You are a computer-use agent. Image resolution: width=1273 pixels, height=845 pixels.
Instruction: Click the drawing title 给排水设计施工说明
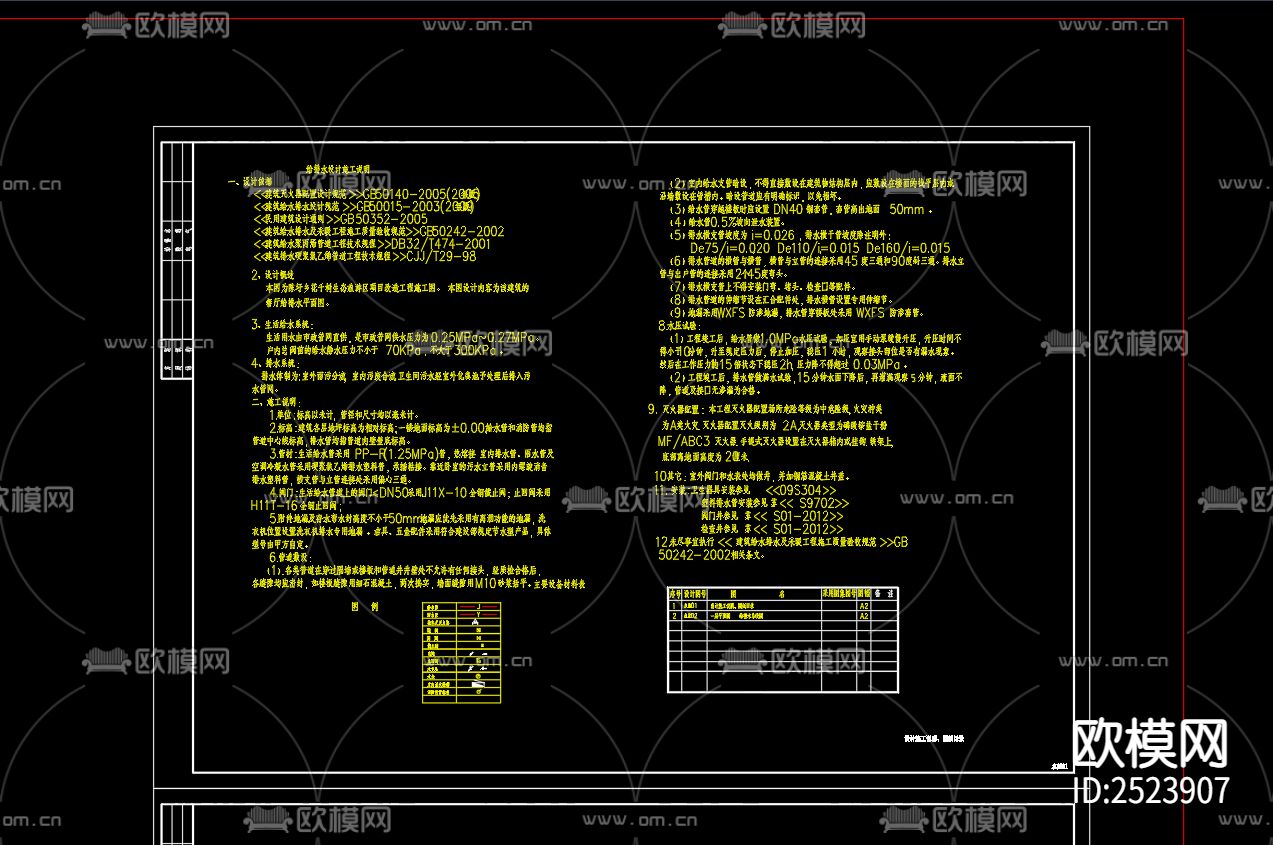pyautogui.click(x=337, y=170)
